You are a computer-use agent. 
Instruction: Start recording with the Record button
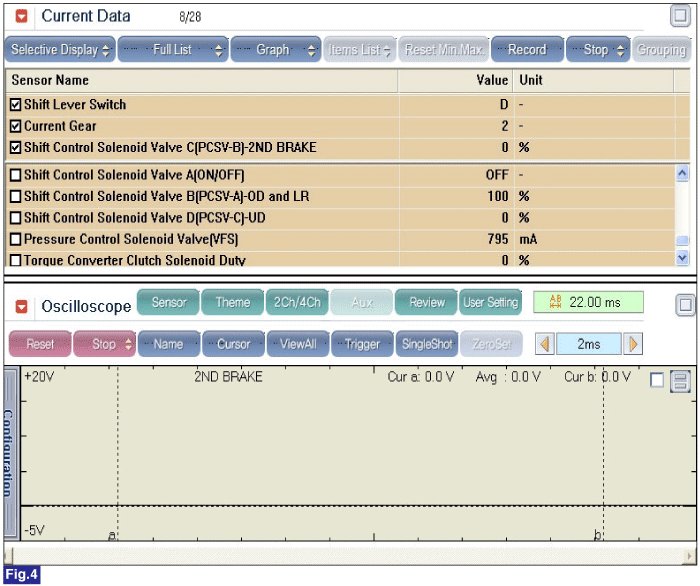527,50
